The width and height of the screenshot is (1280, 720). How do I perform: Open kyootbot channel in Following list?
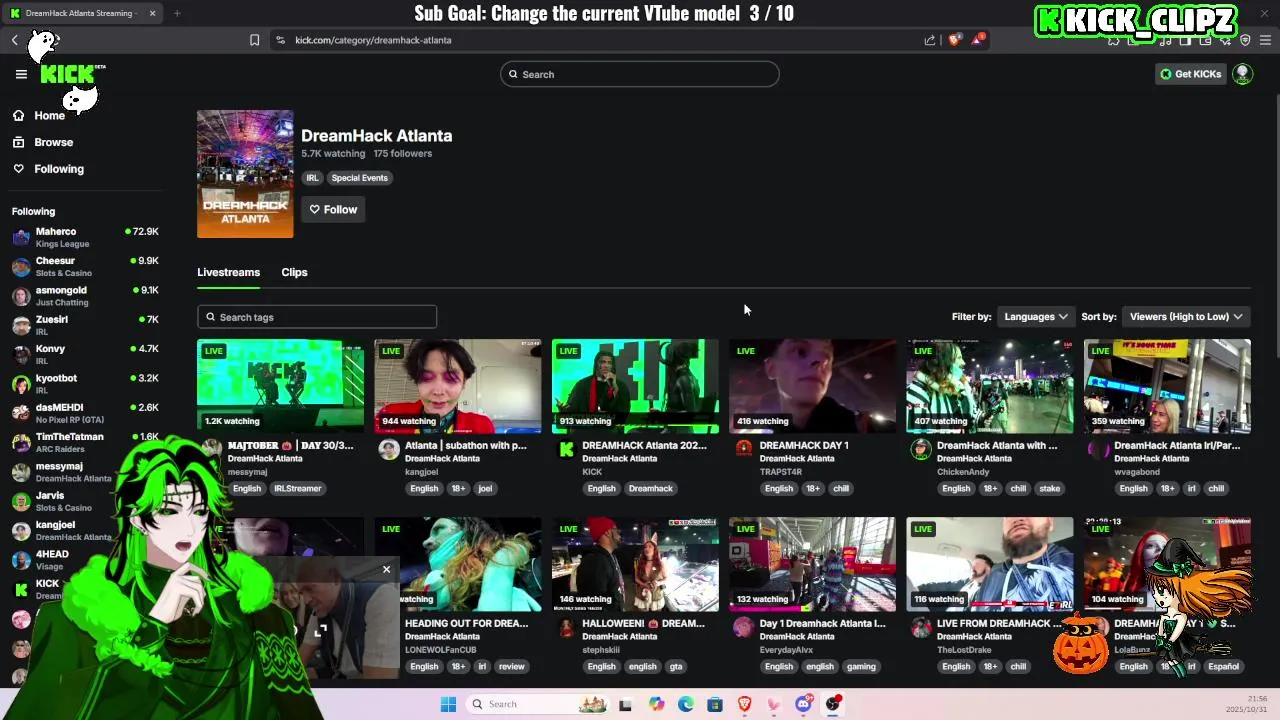[x=85, y=384]
